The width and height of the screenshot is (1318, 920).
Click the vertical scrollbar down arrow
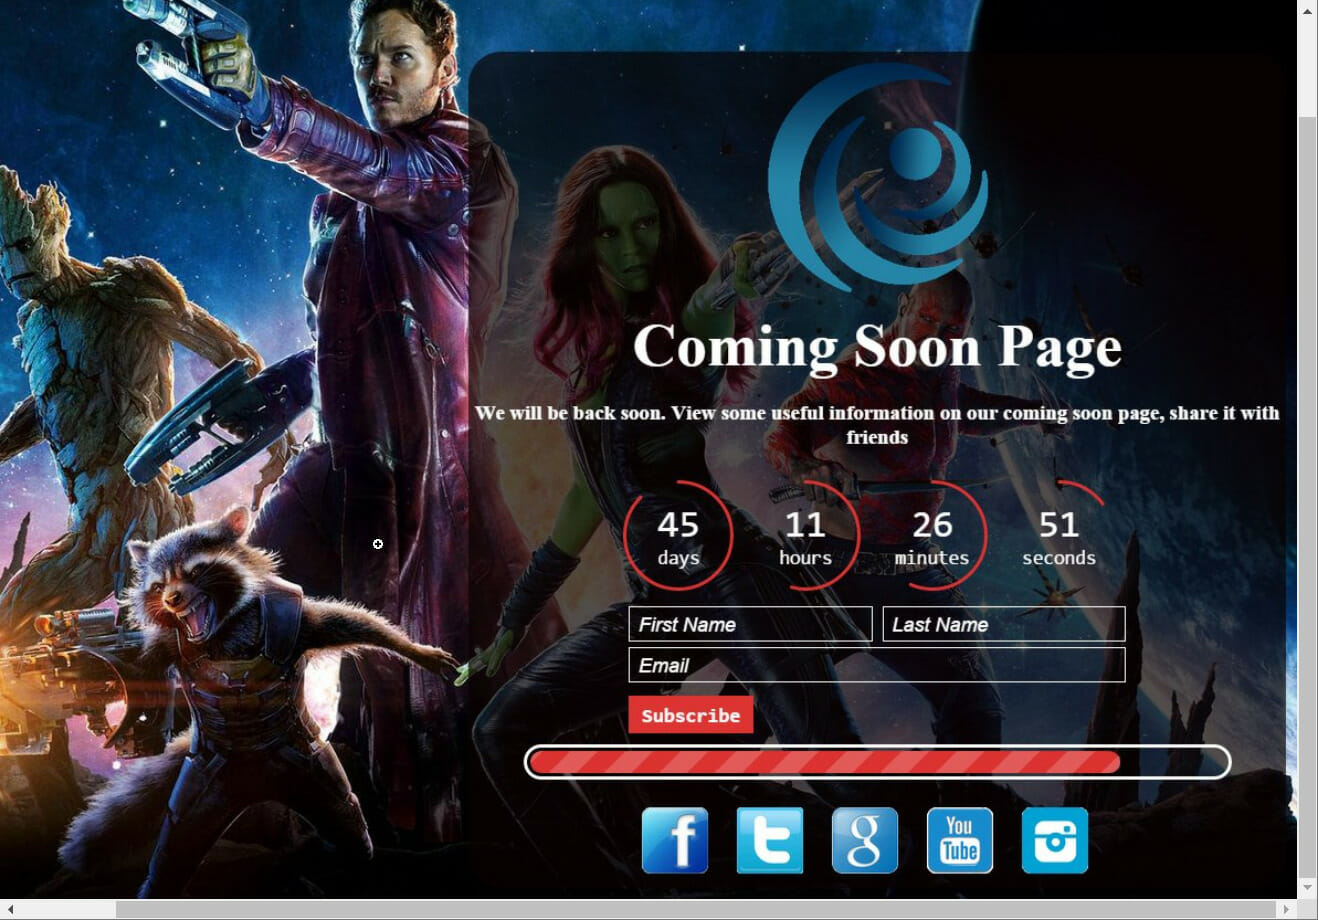[1307, 887]
